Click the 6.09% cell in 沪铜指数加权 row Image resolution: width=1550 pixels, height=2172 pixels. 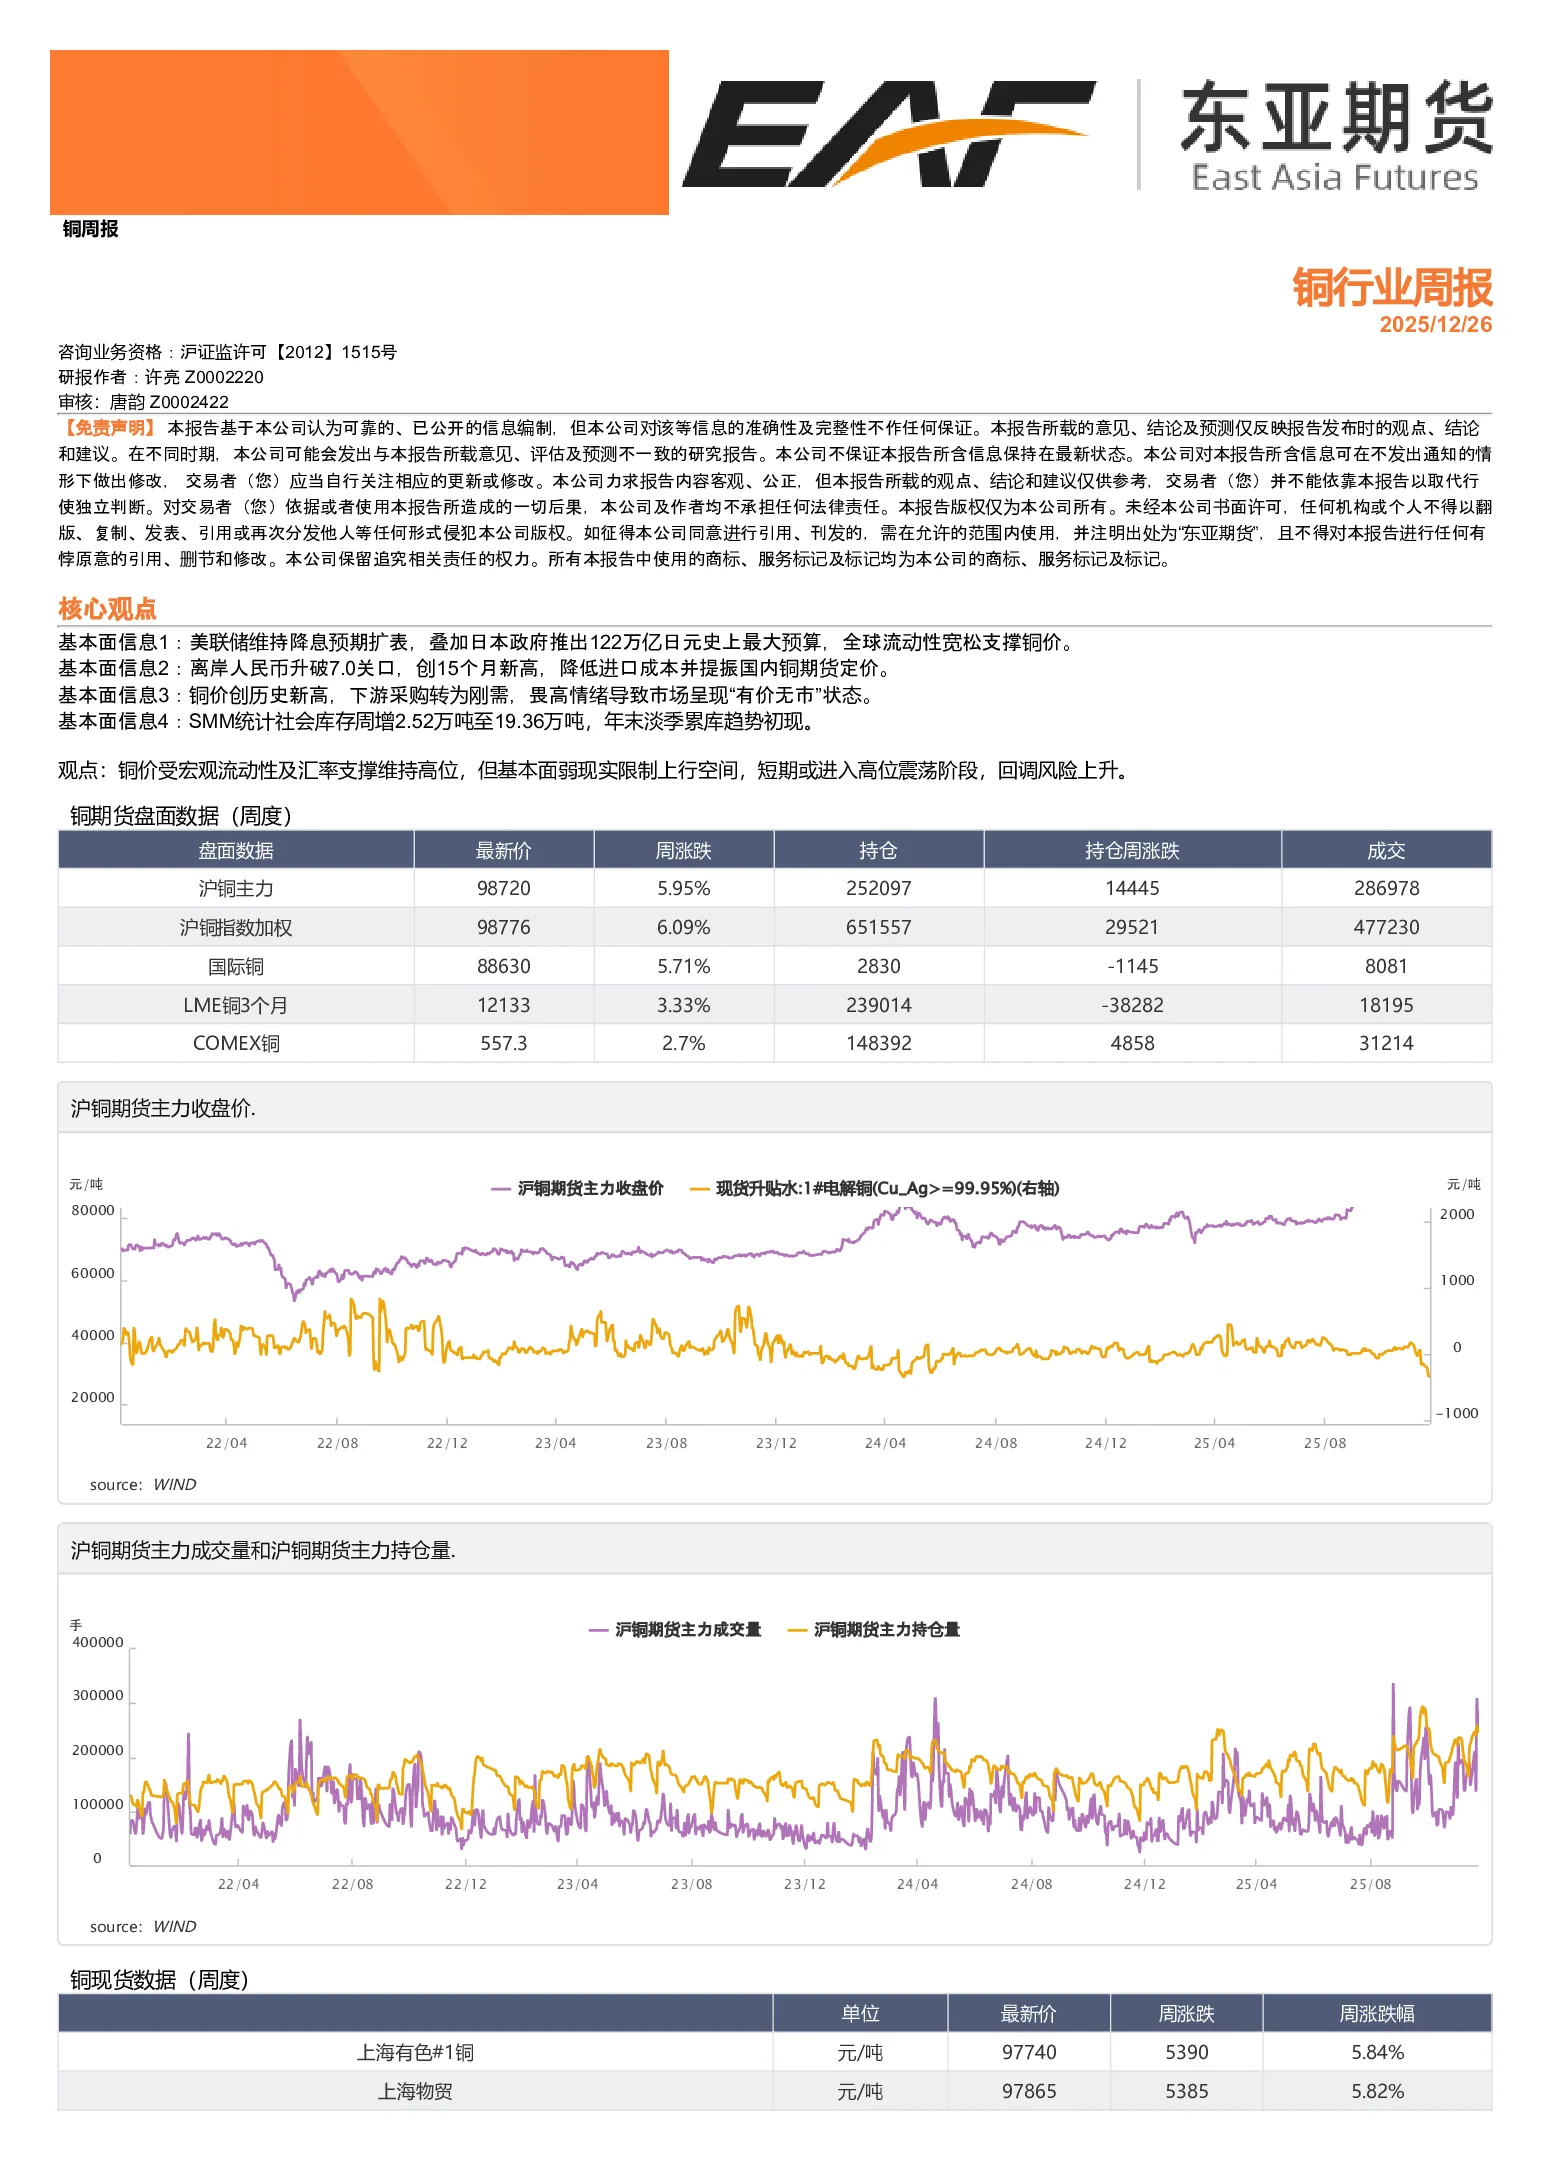[x=684, y=927]
